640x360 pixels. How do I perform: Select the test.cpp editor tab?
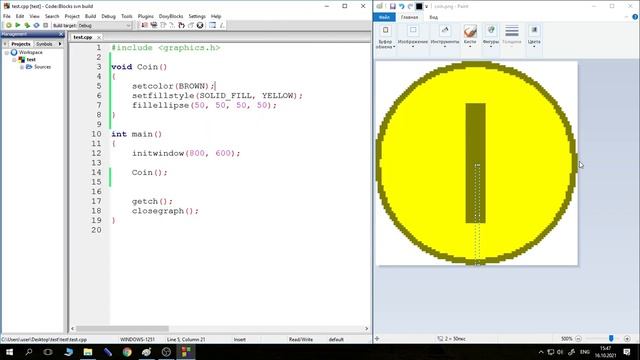(x=83, y=37)
